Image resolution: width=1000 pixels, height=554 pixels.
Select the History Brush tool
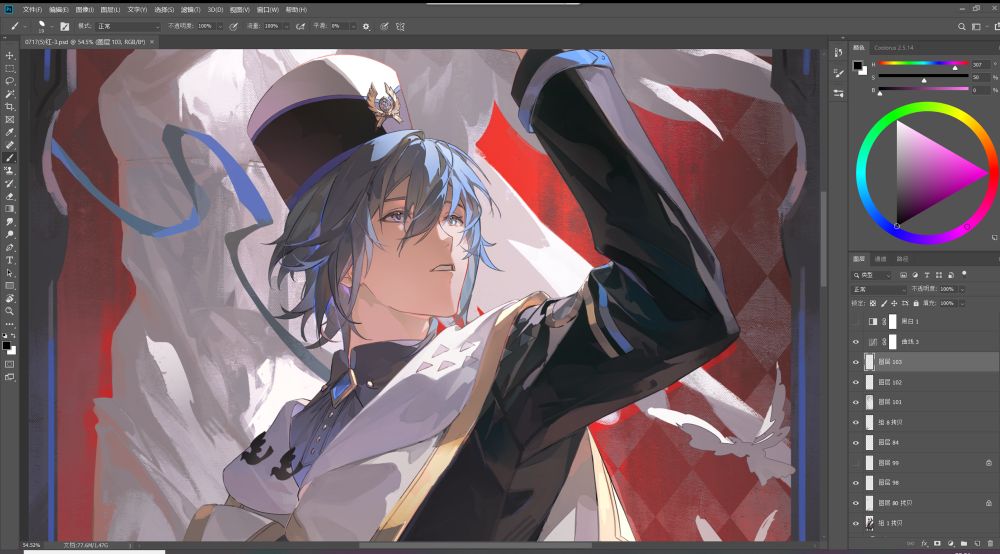pyautogui.click(x=10, y=184)
